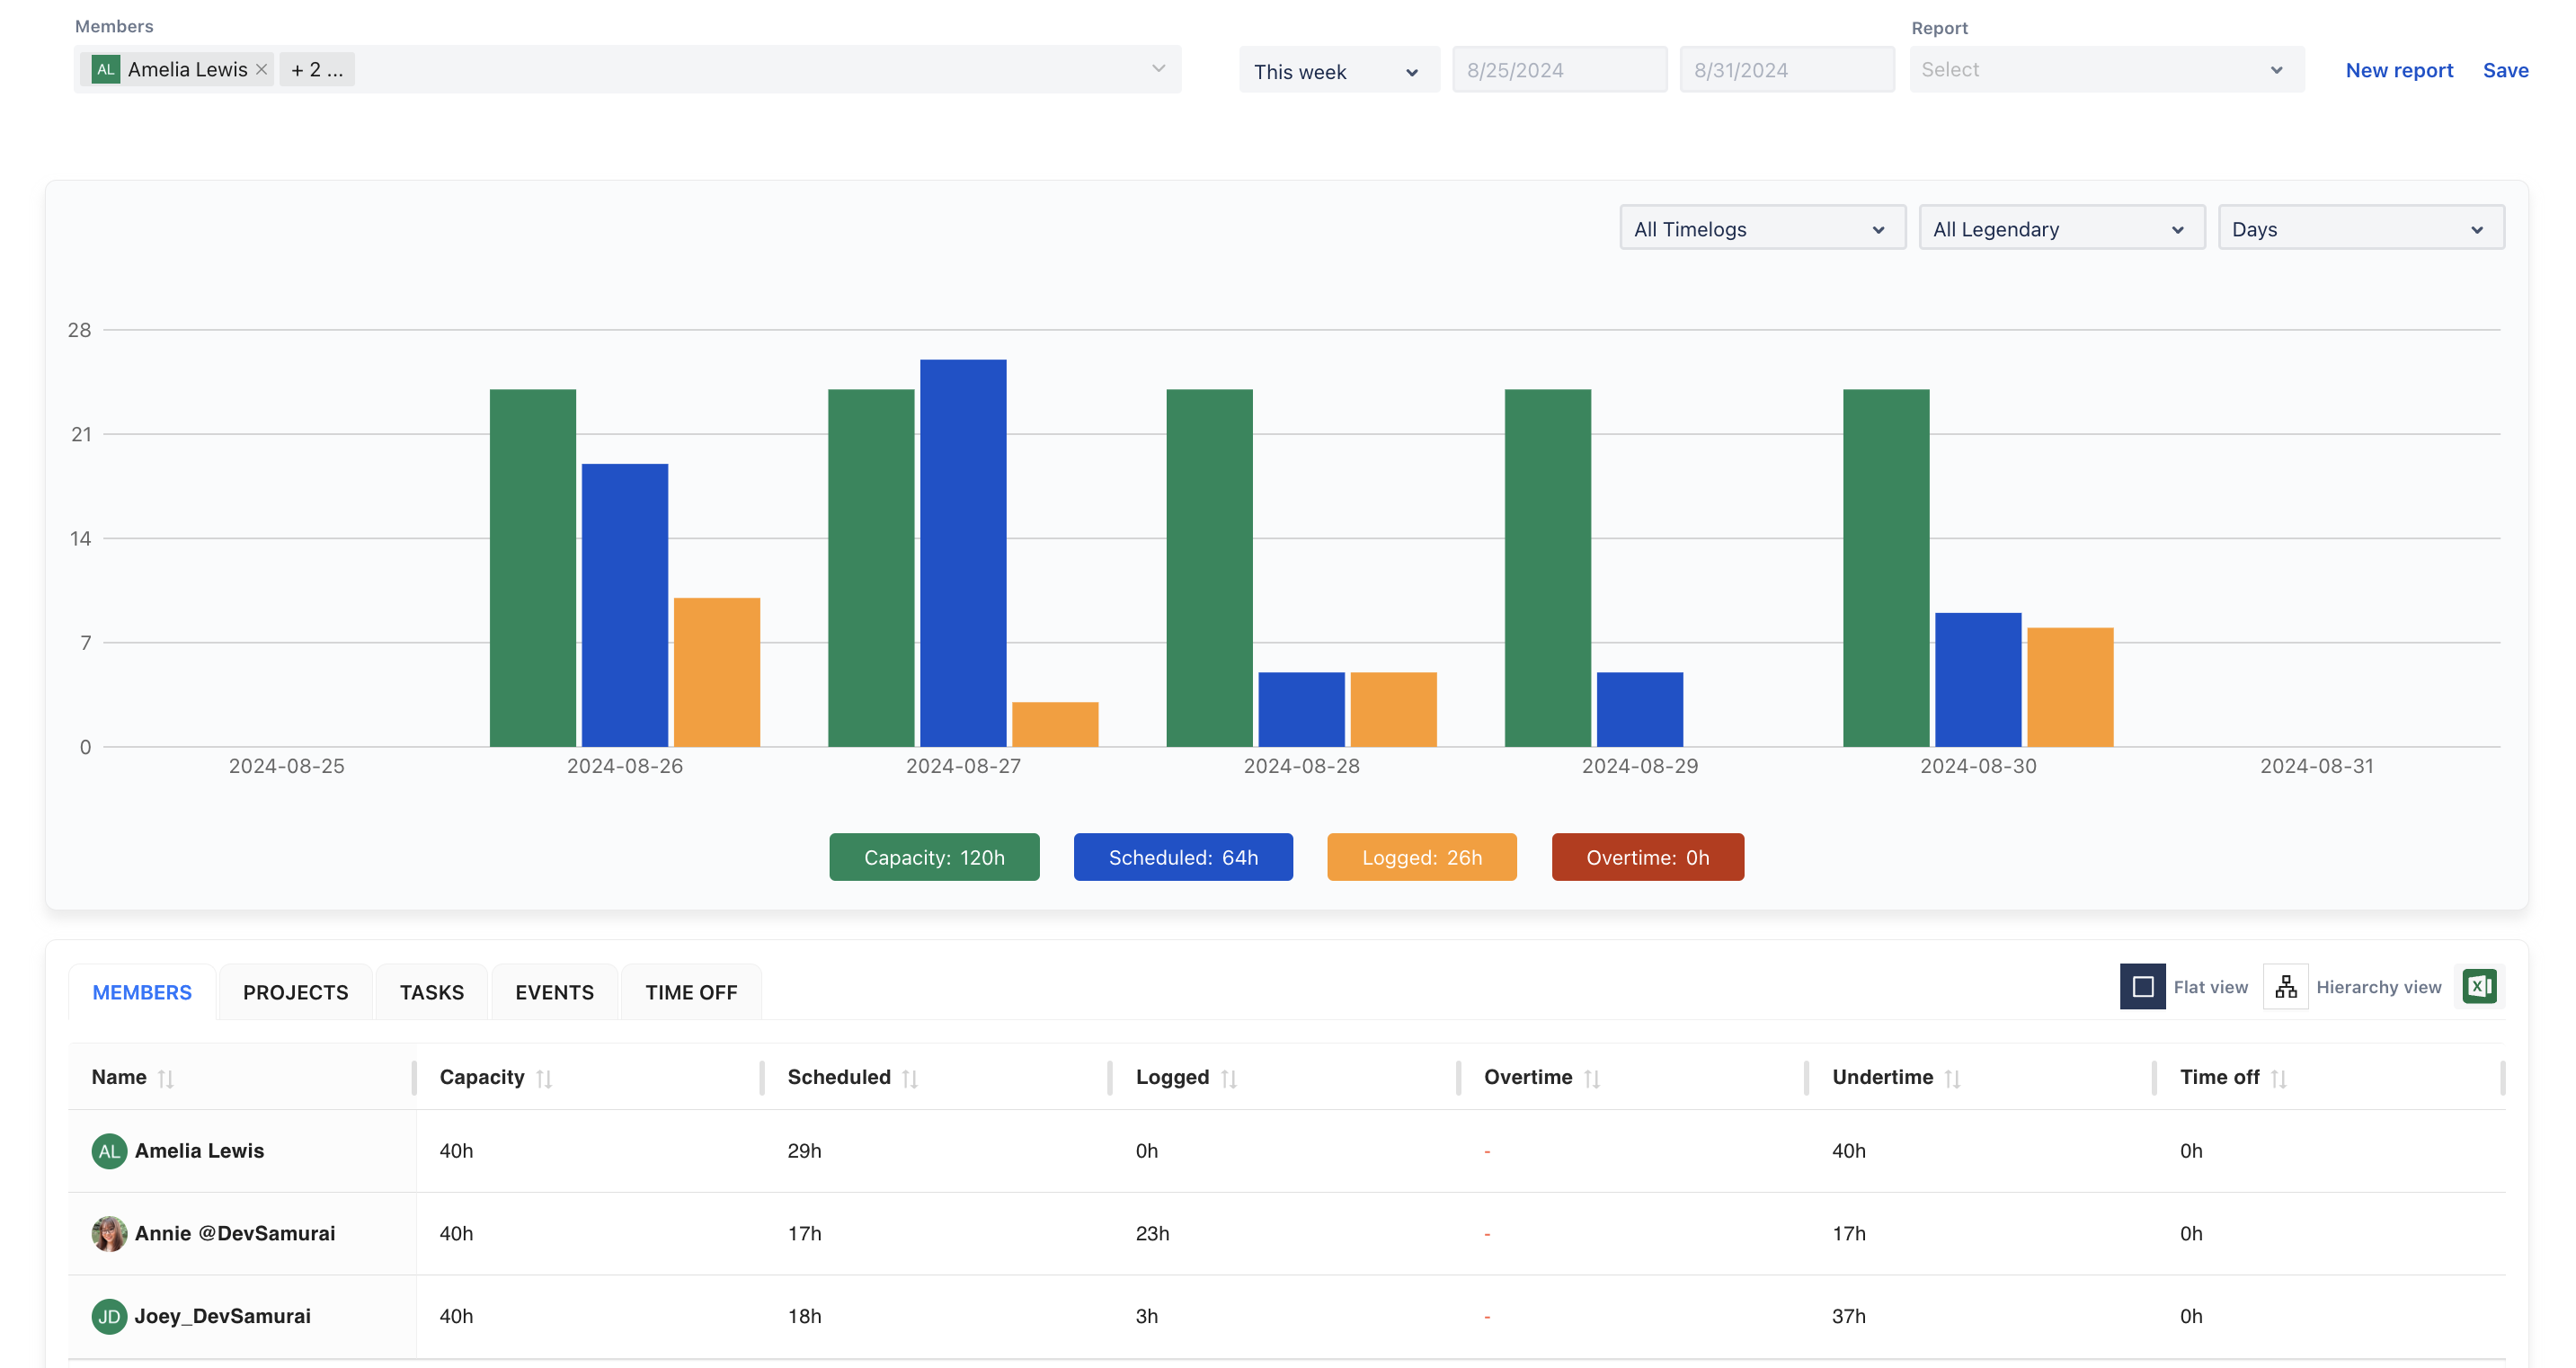2576x1368 pixels.
Task: Sort by Scheduled column arrows
Action: [x=910, y=1078]
